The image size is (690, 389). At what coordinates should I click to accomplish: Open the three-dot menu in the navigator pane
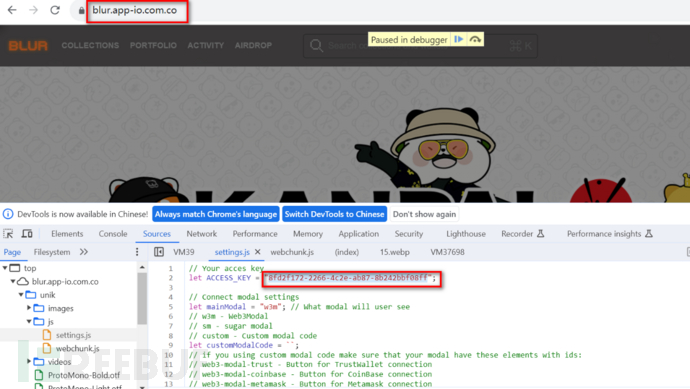click(x=137, y=252)
